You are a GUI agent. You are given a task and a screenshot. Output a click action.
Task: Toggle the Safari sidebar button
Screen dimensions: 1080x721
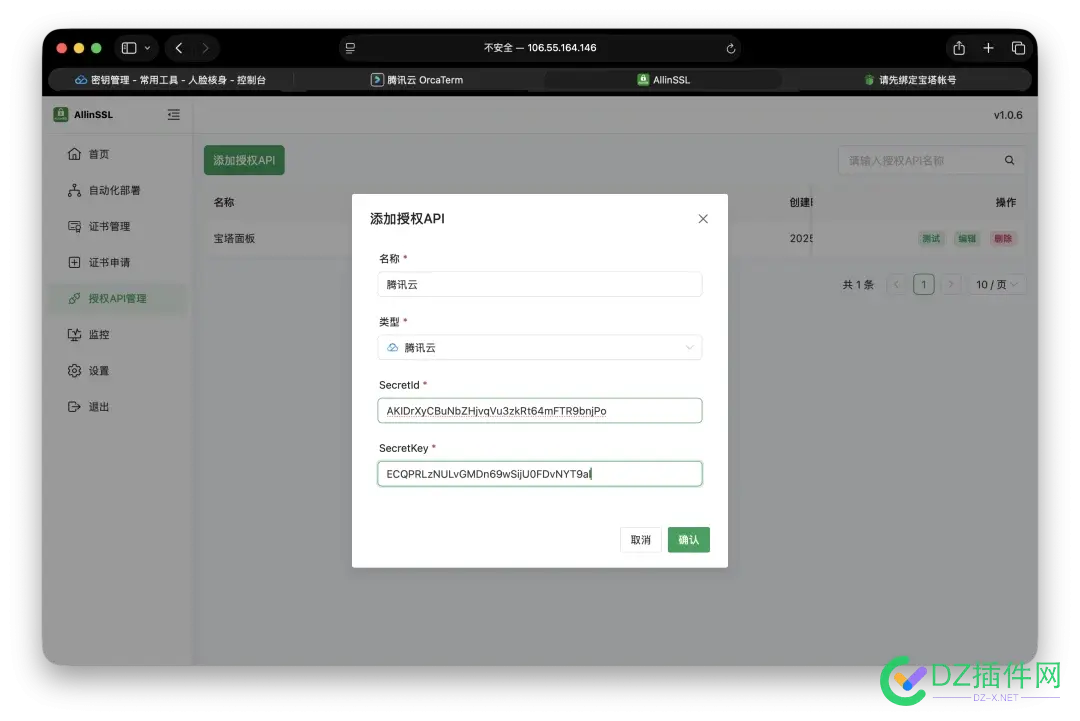point(129,48)
